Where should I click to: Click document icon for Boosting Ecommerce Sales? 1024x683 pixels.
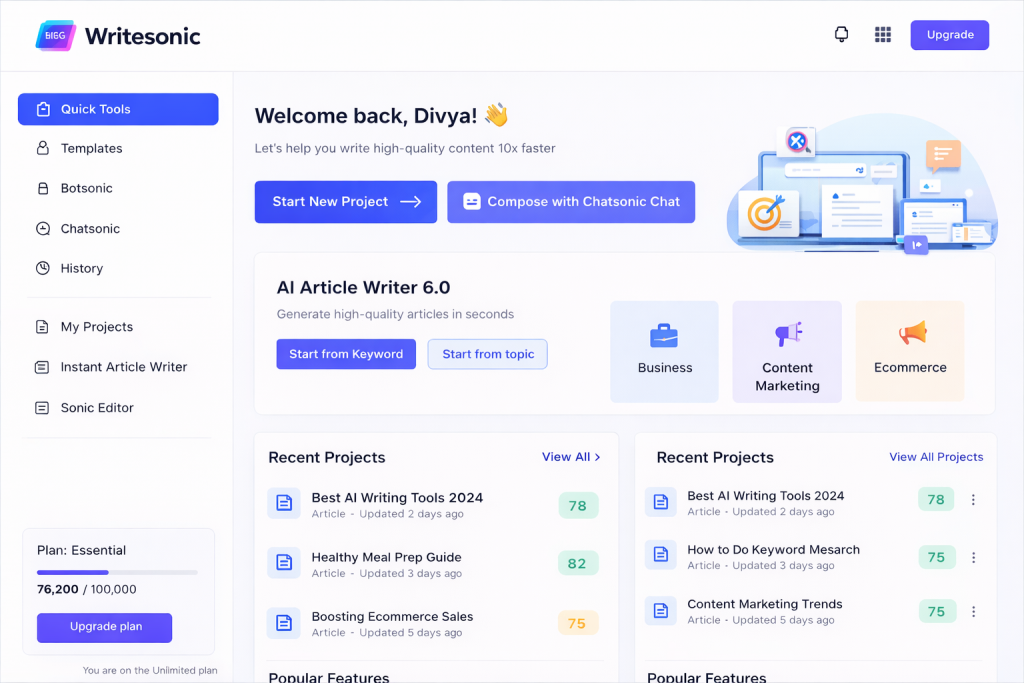point(284,623)
